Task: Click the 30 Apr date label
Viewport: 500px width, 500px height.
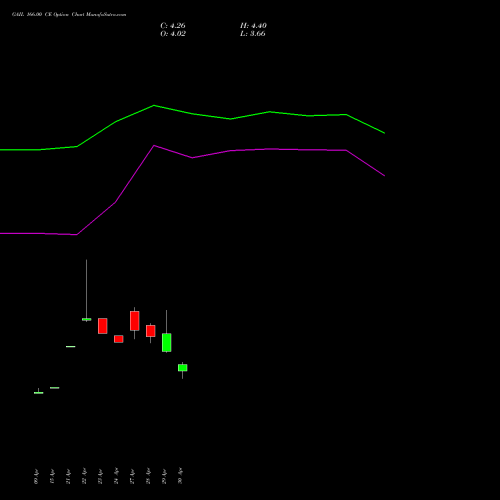Action: tap(180, 476)
